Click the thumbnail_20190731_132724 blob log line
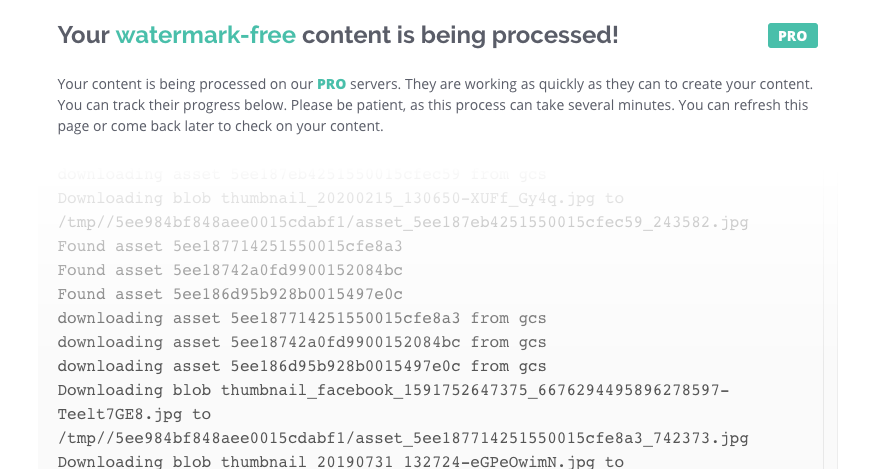The width and height of the screenshot is (889, 469). click(x=340, y=462)
